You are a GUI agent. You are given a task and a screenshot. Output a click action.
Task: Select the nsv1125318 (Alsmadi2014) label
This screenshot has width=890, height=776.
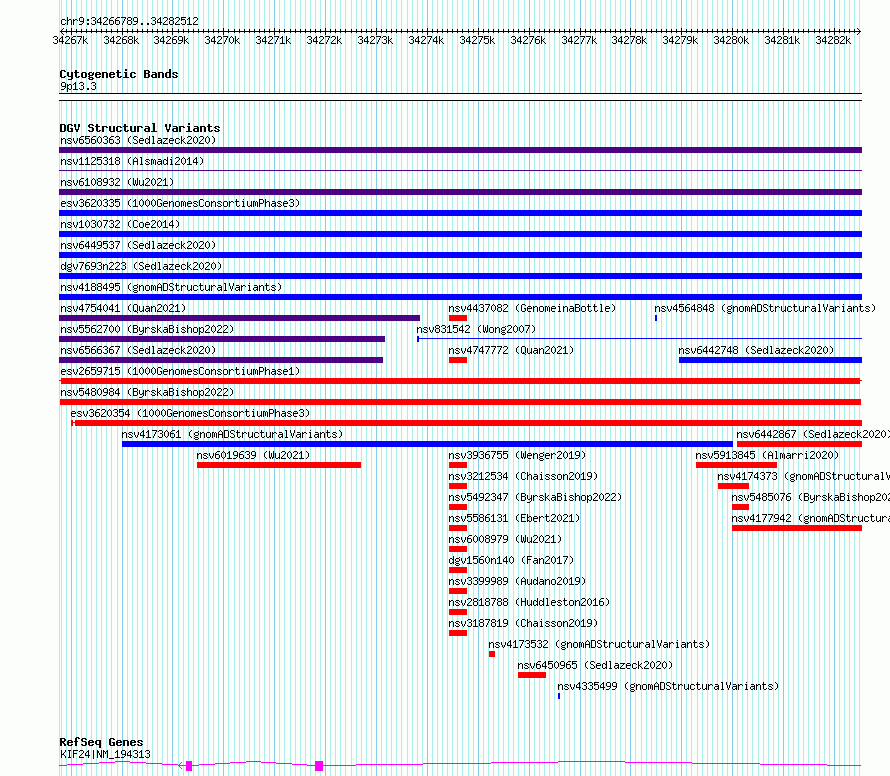[x=132, y=161]
